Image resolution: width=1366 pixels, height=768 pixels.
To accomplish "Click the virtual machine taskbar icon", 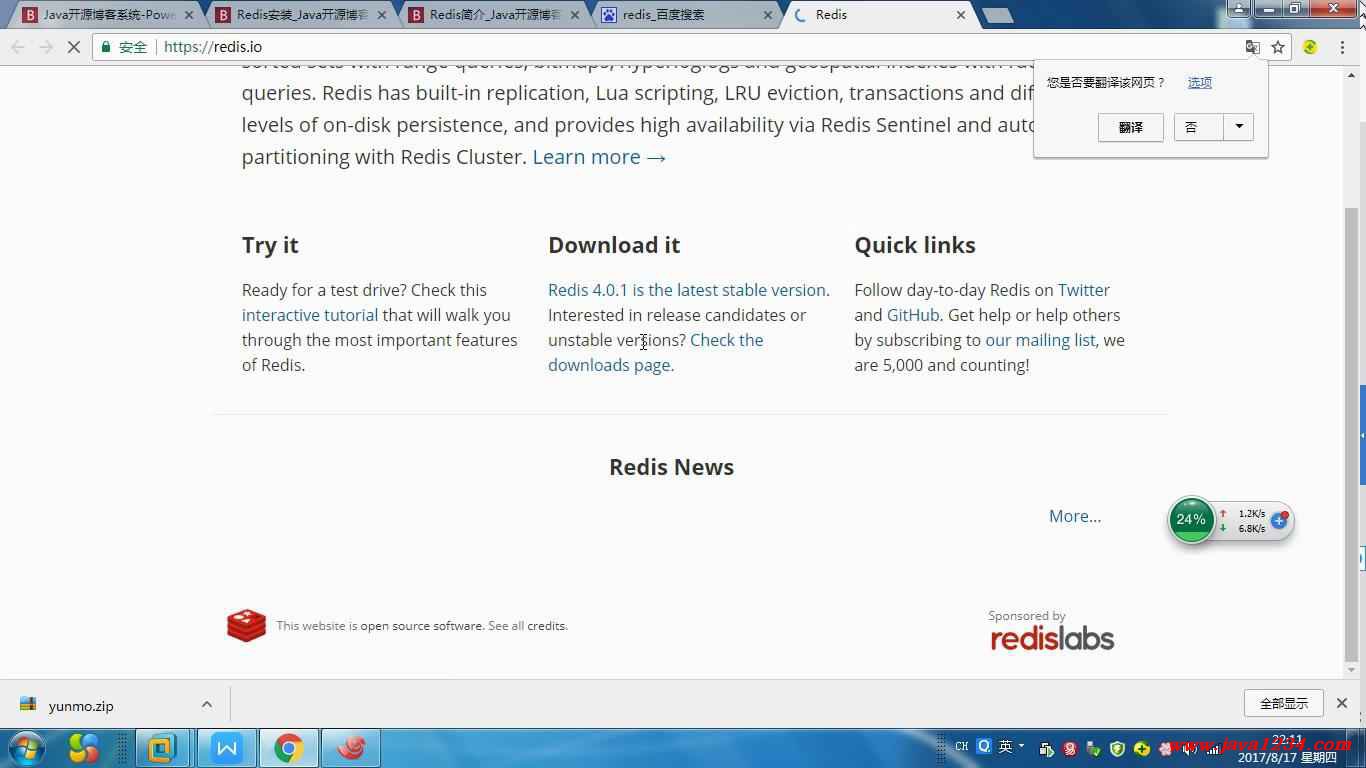I will click(x=162, y=748).
